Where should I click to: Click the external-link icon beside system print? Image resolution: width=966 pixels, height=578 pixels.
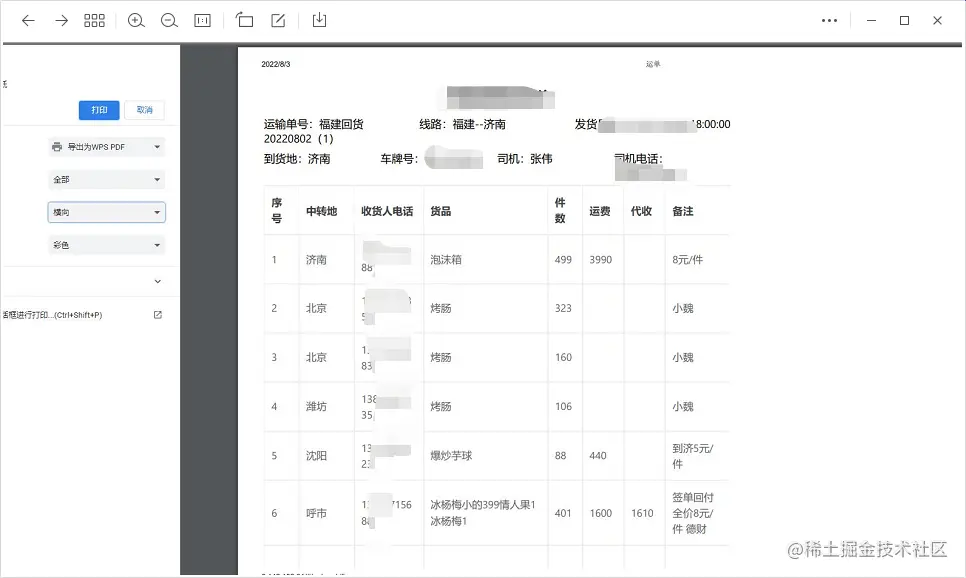[158, 315]
